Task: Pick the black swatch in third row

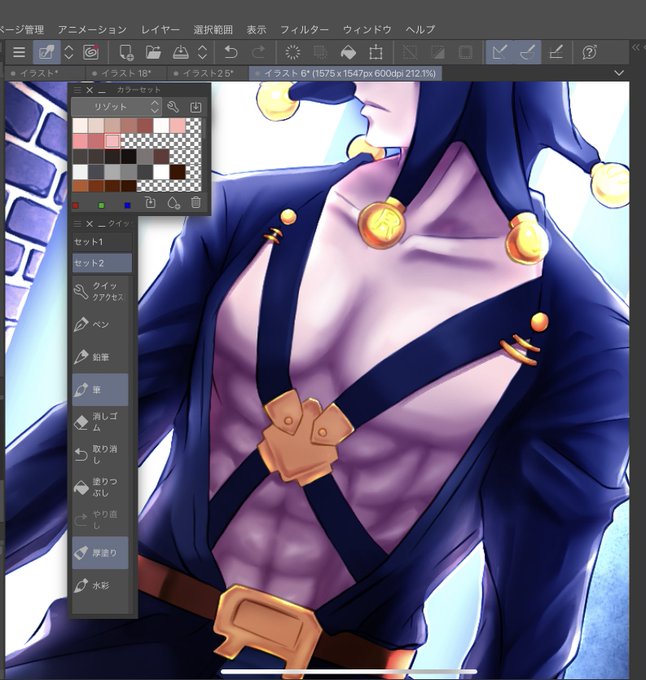Action: coord(128,156)
